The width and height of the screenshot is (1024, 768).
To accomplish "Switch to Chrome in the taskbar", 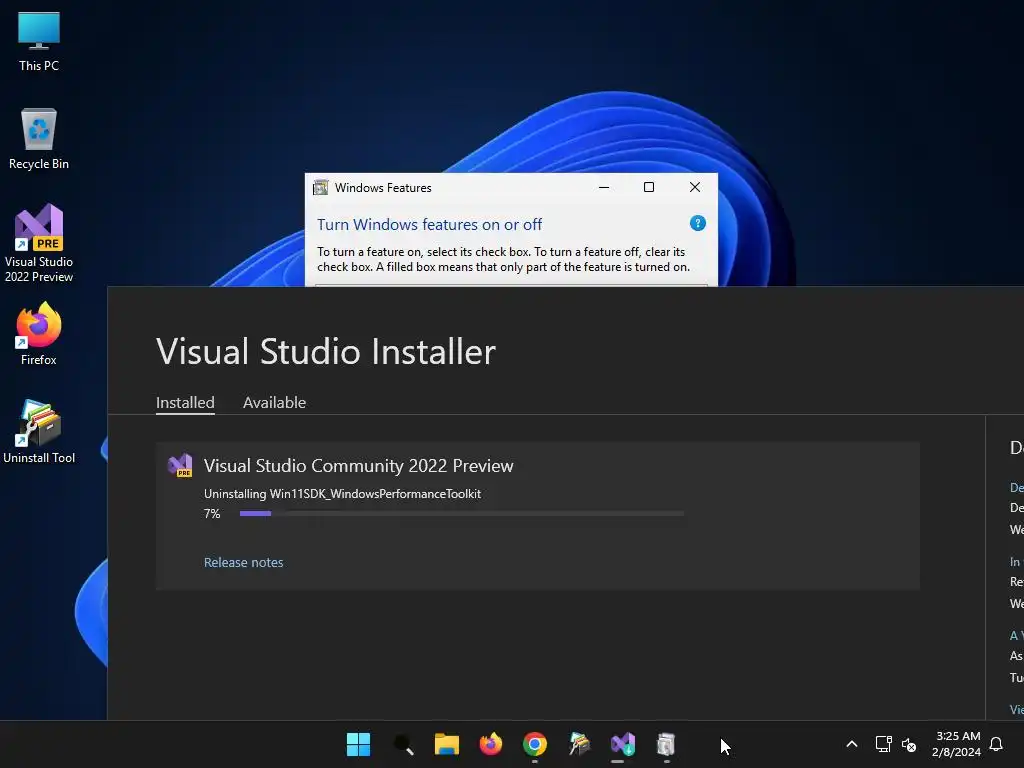I will tap(534, 744).
